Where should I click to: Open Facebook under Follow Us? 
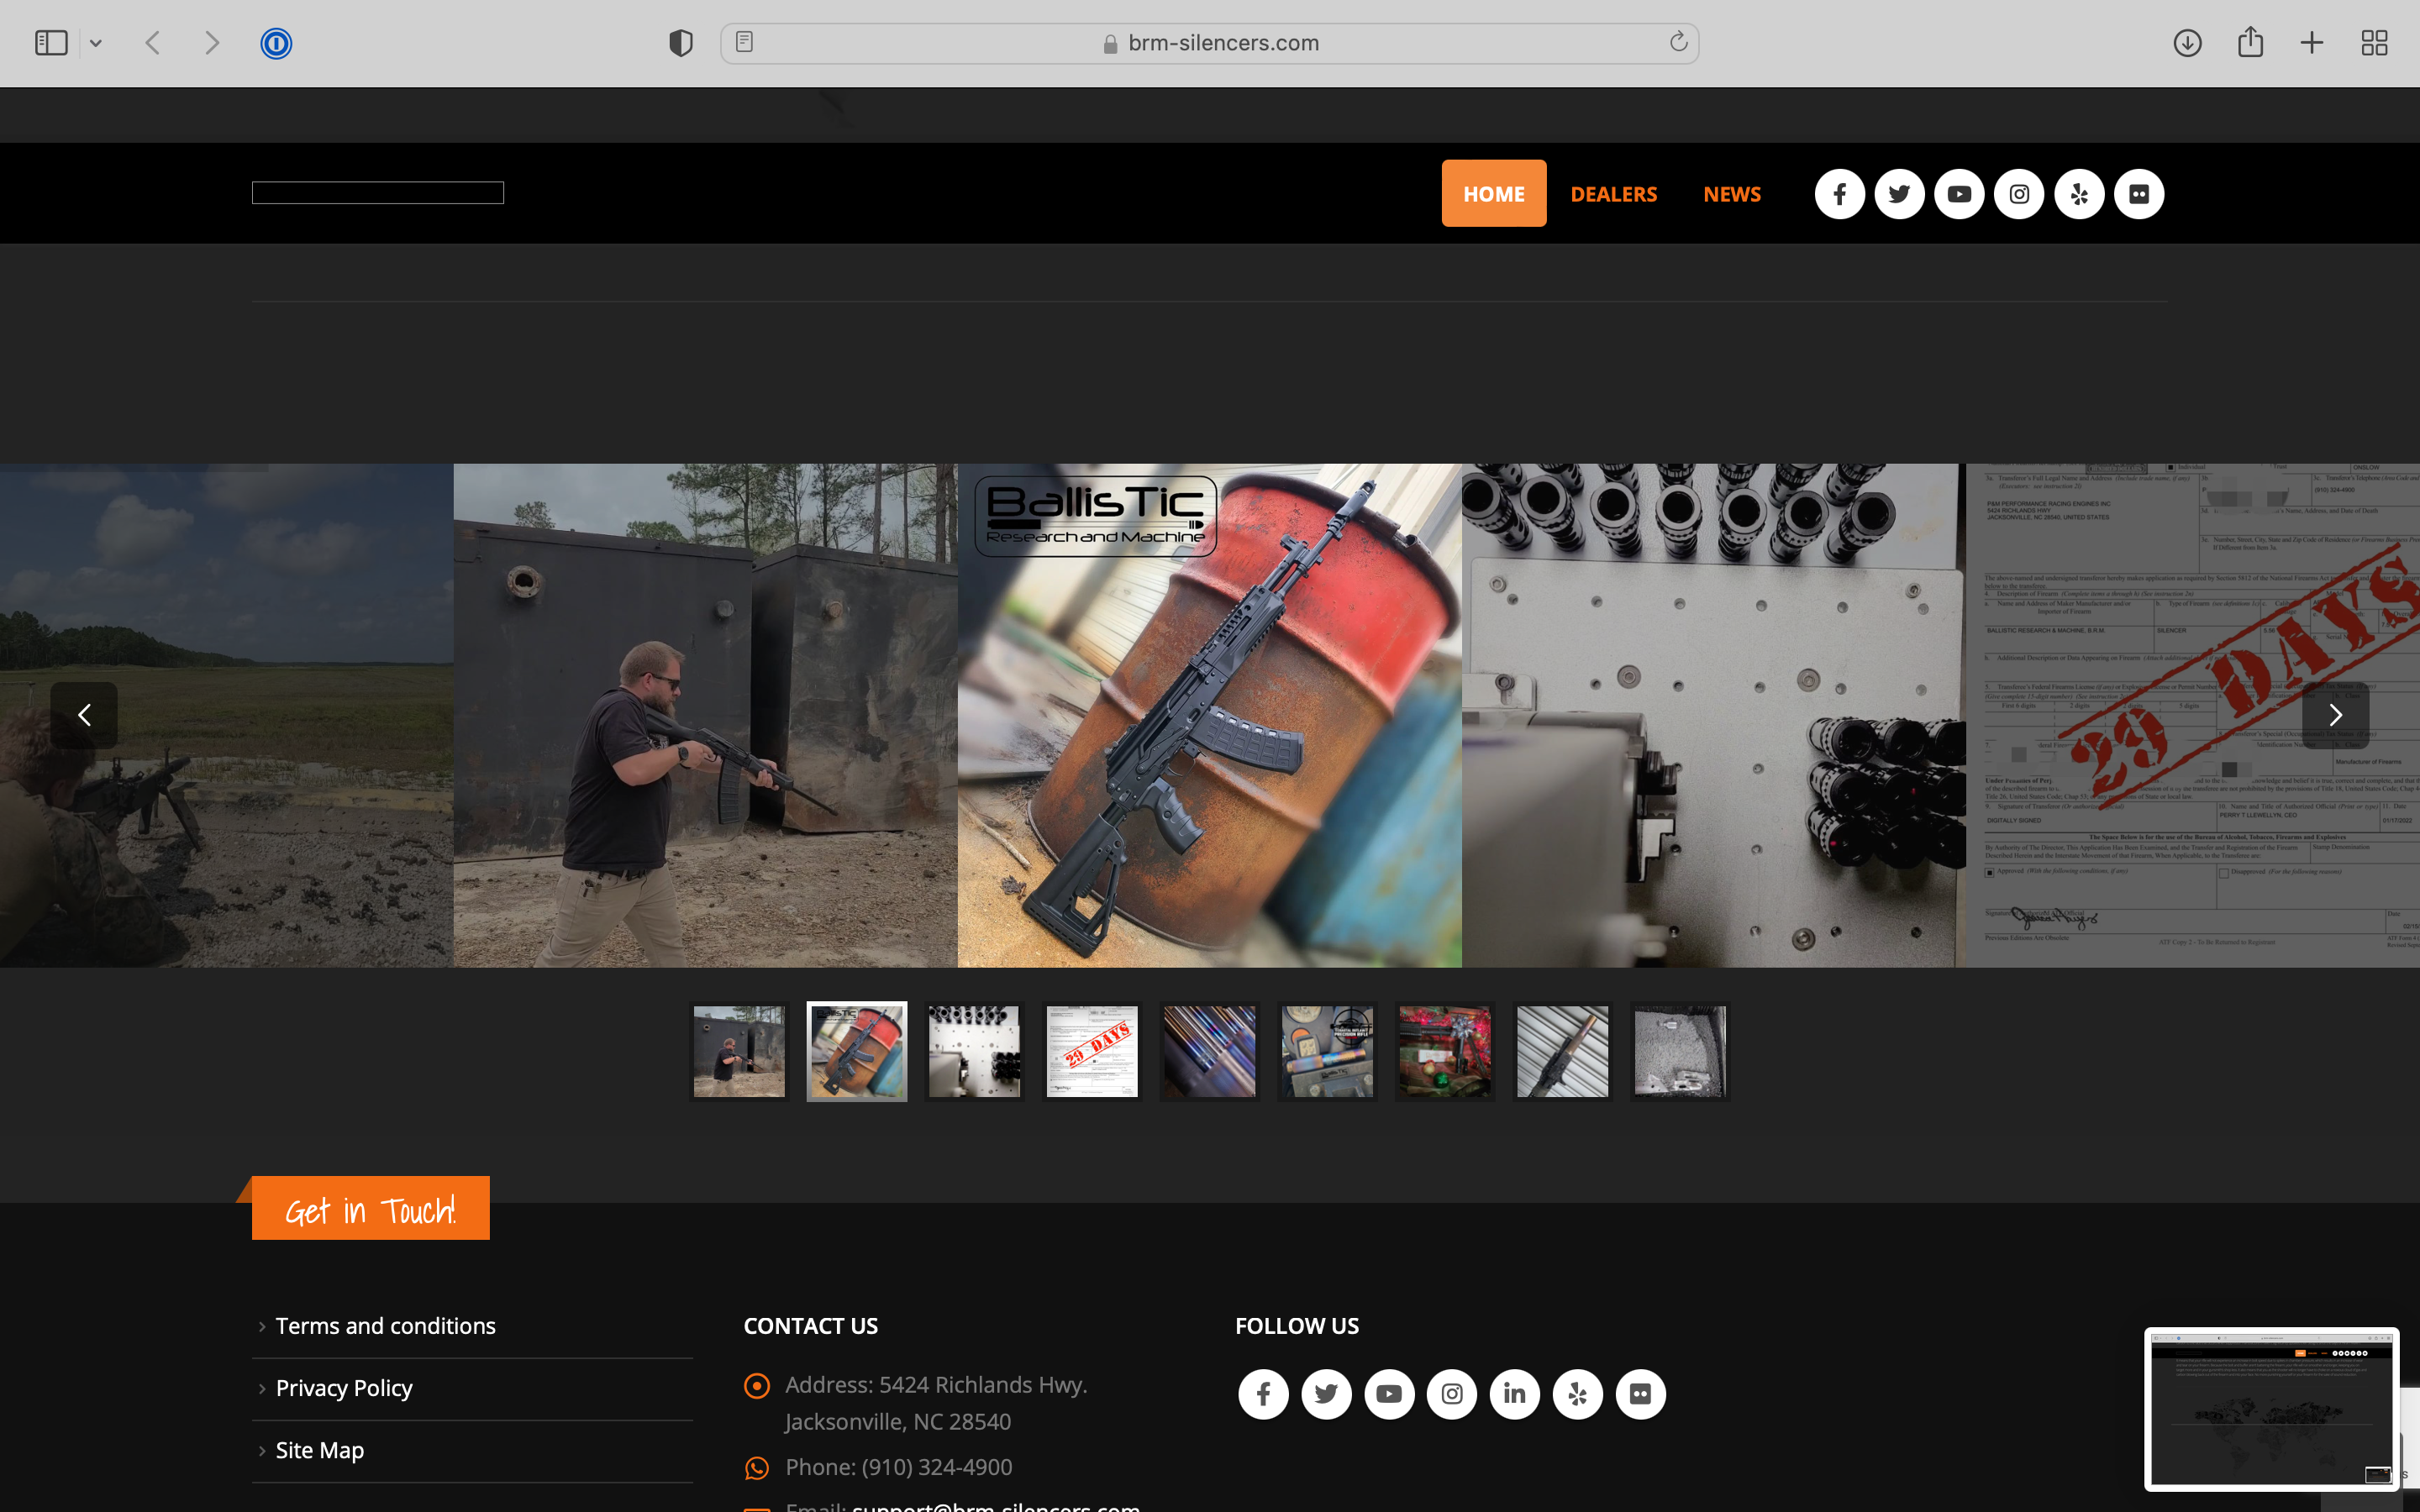click(x=1264, y=1394)
